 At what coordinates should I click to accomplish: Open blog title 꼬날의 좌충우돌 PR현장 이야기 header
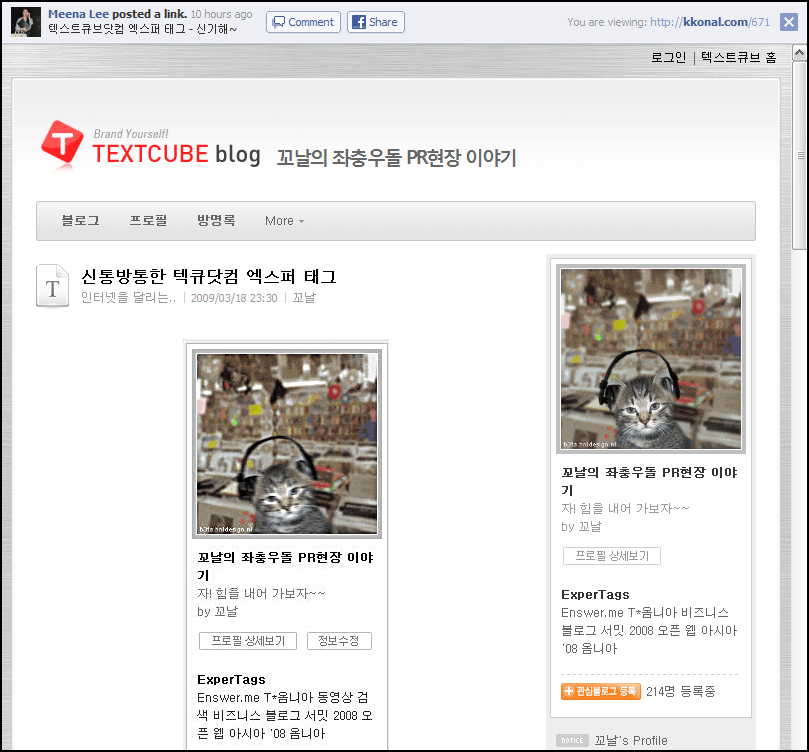pos(396,158)
